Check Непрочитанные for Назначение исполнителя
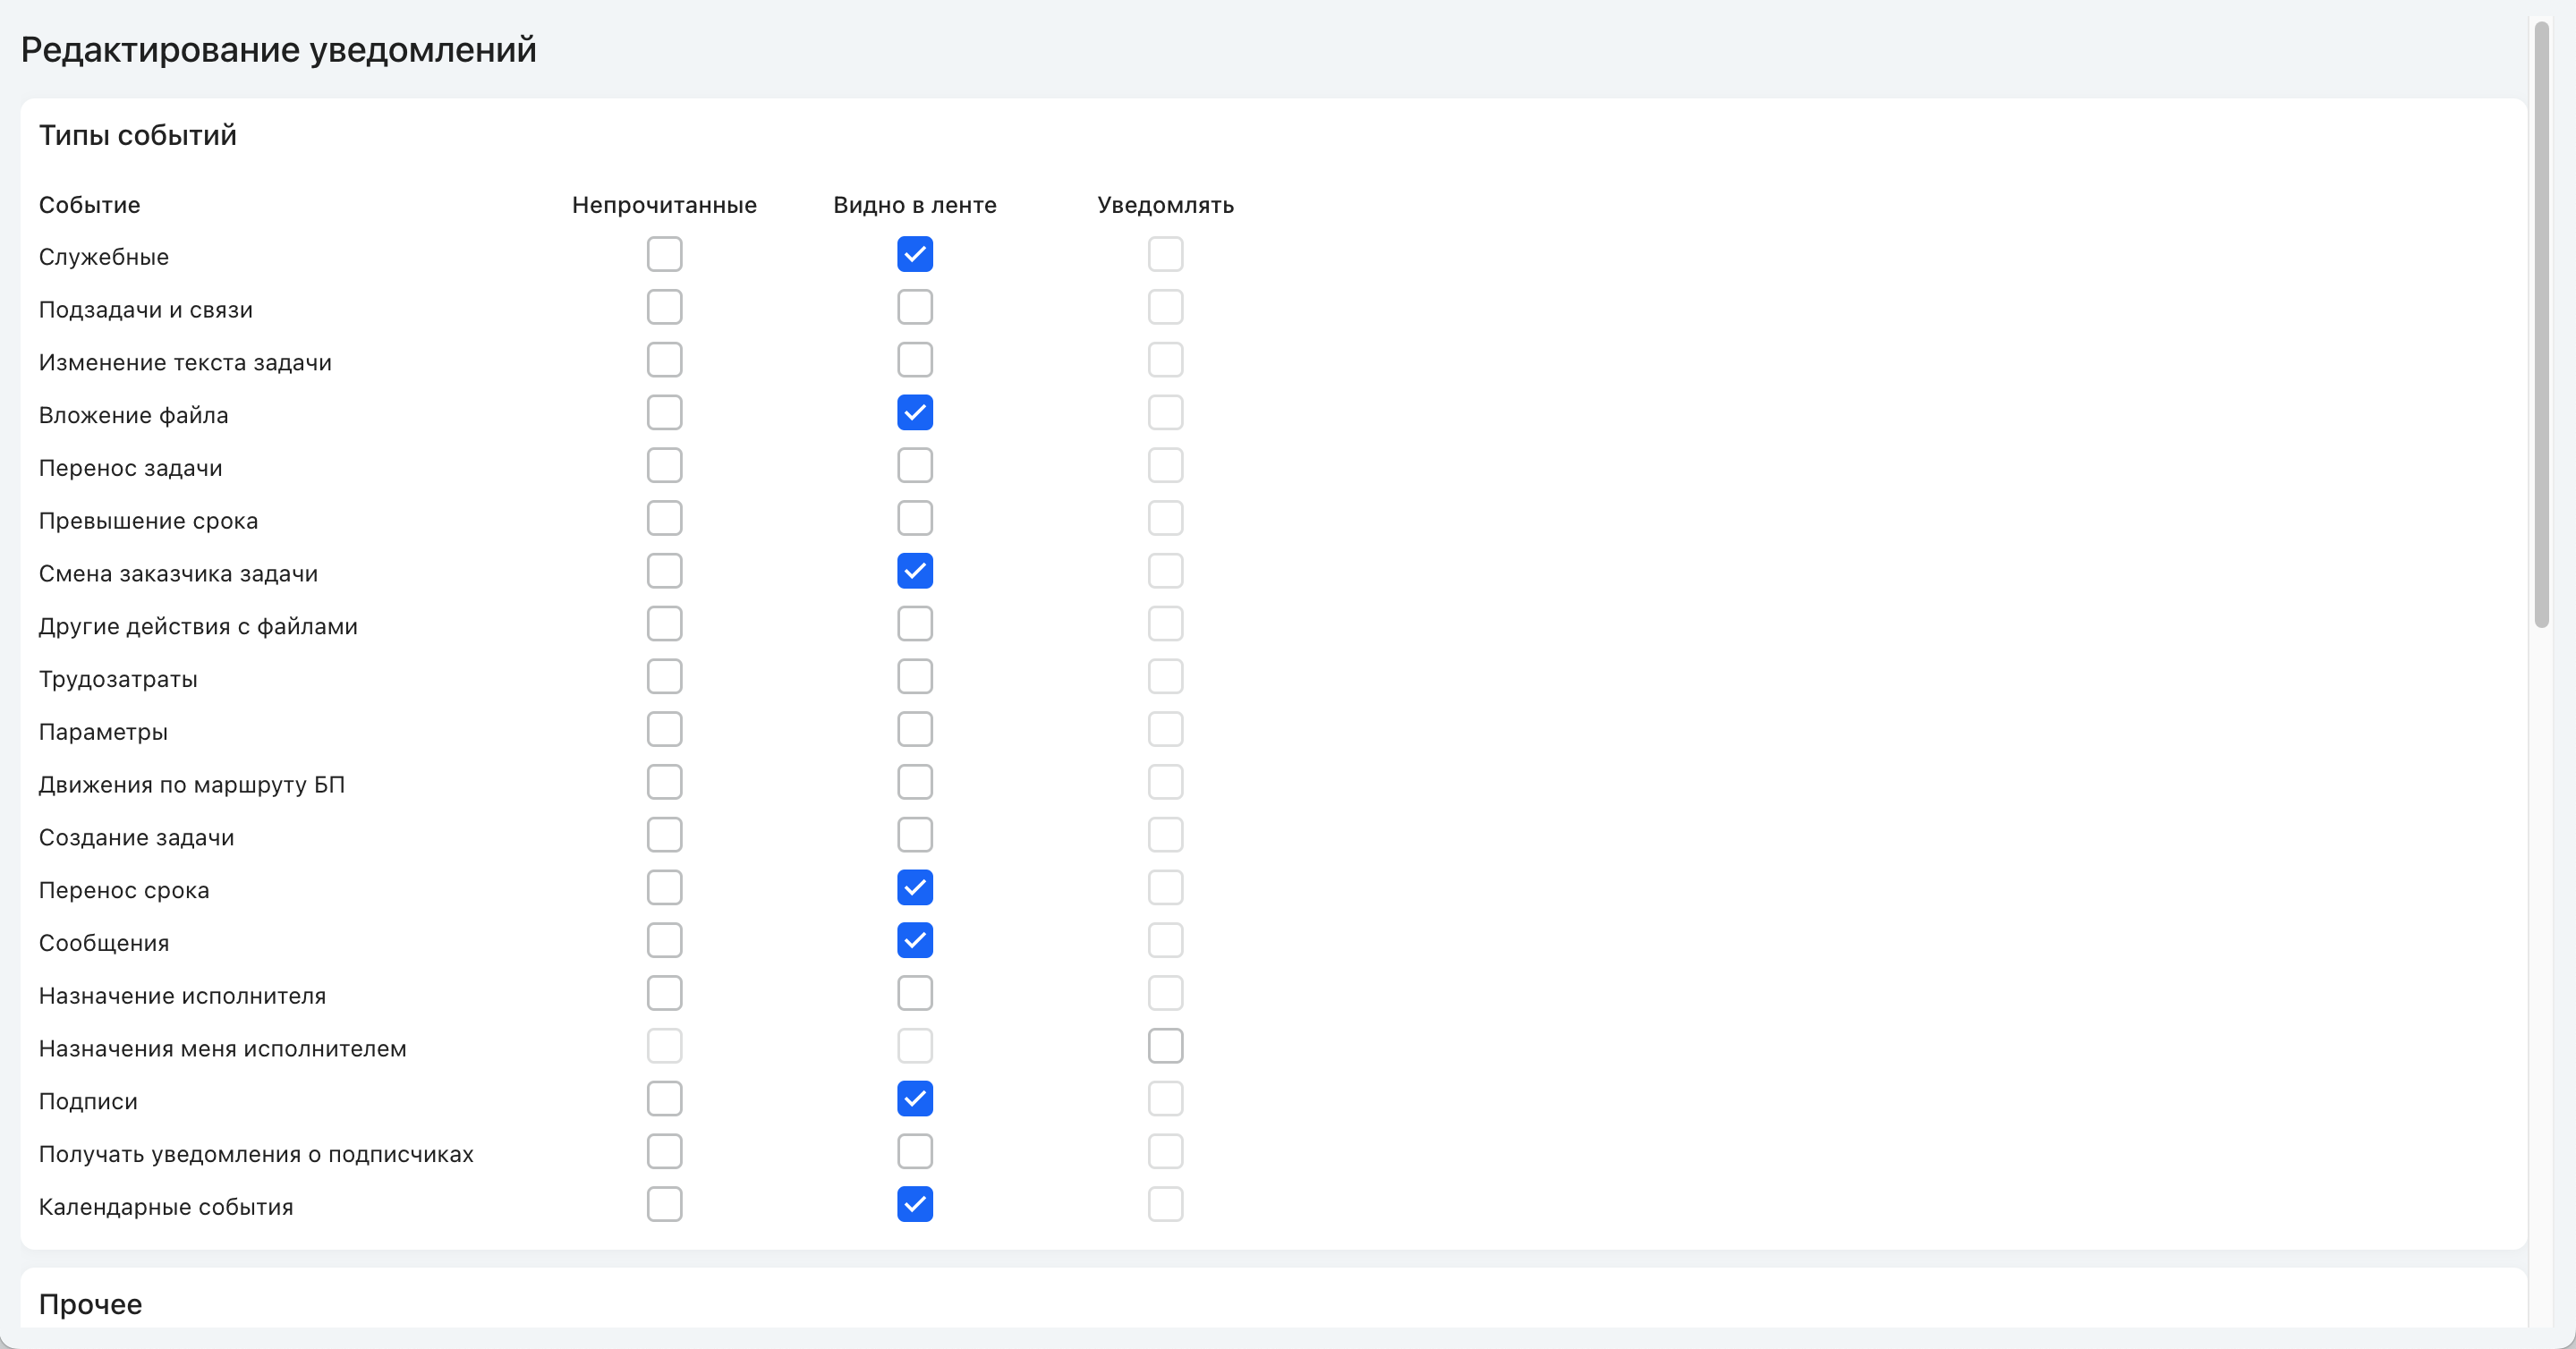The width and height of the screenshot is (2576, 1349). pyautogui.click(x=664, y=993)
